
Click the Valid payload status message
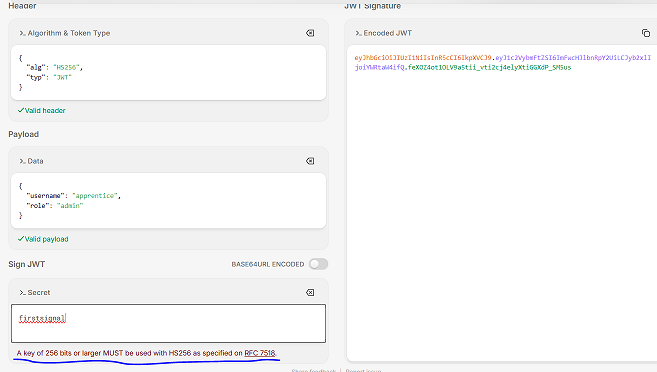click(x=43, y=239)
